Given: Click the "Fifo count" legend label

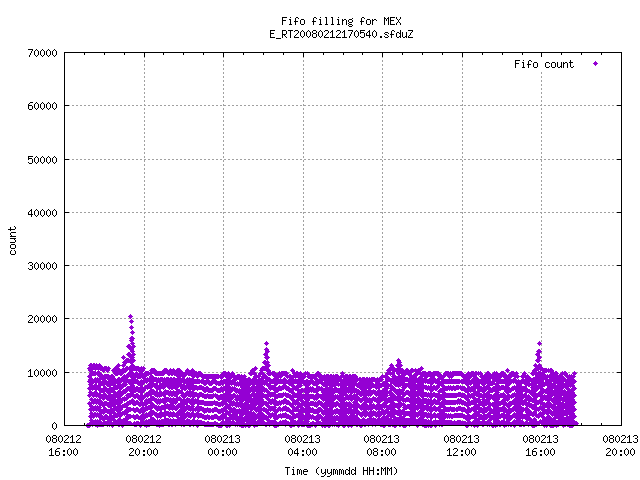Looking at the screenshot, I should pyautogui.click(x=544, y=64).
